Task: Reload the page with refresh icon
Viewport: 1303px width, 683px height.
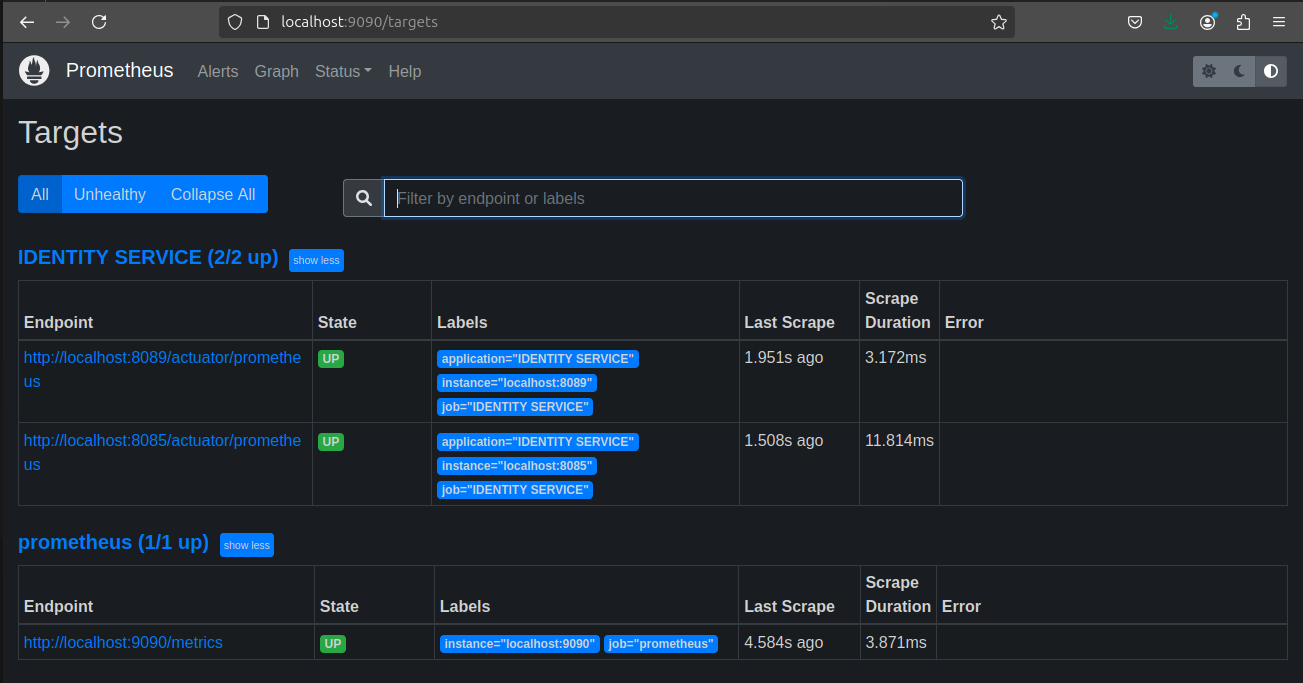Action: pos(99,21)
